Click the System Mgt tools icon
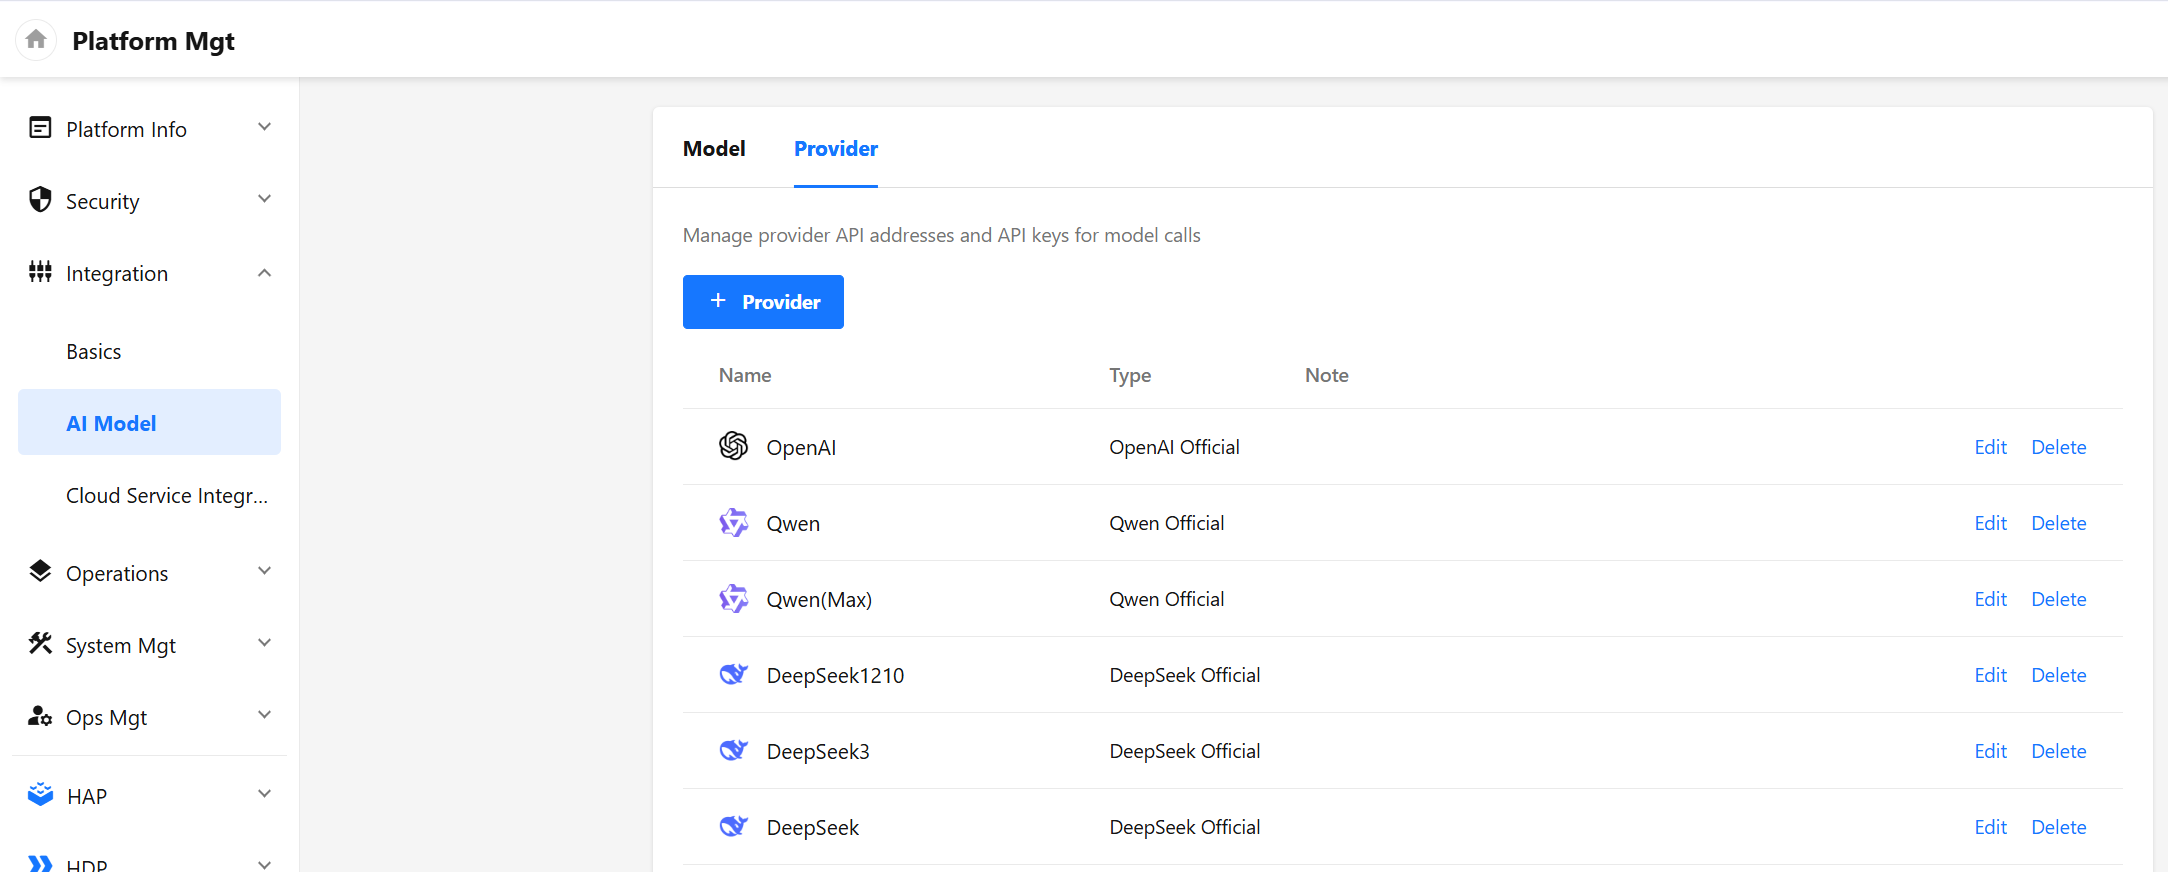This screenshot has height=872, width=2168. click(x=40, y=644)
